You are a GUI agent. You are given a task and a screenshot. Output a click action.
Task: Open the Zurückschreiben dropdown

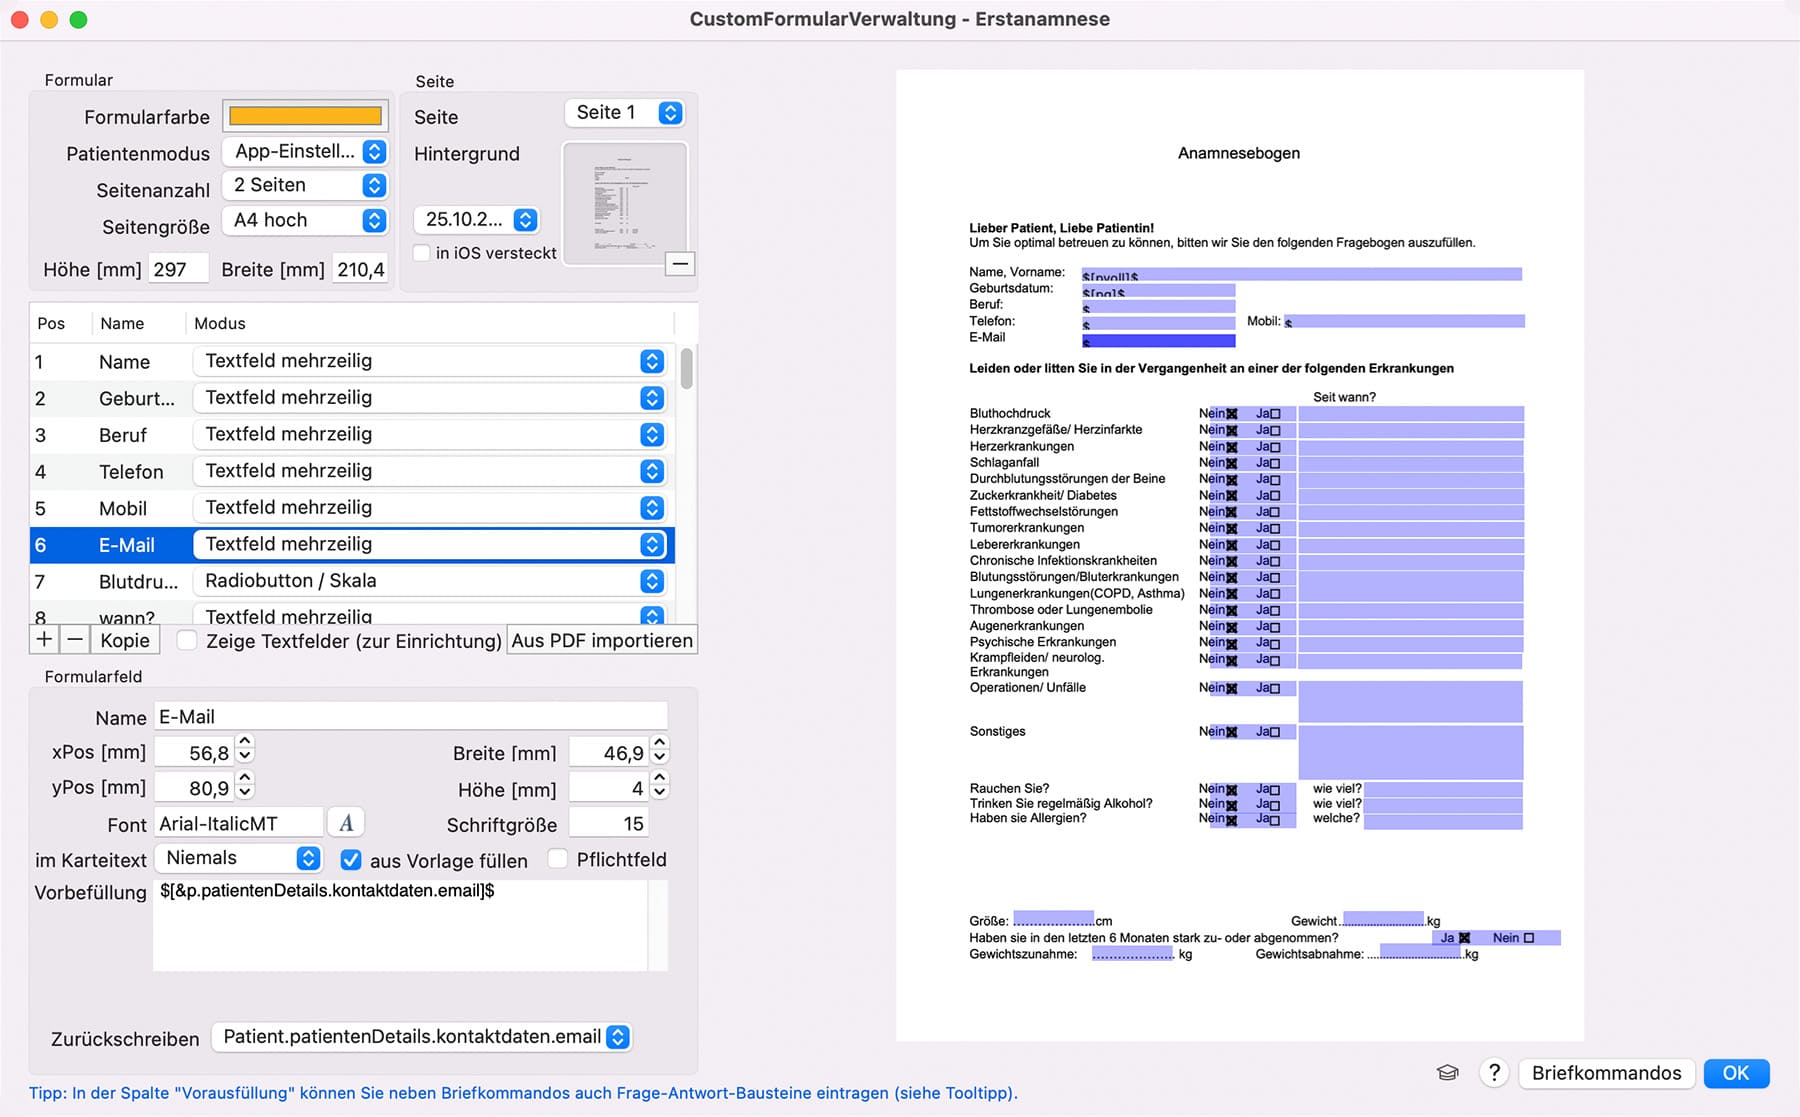tap(422, 1037)
